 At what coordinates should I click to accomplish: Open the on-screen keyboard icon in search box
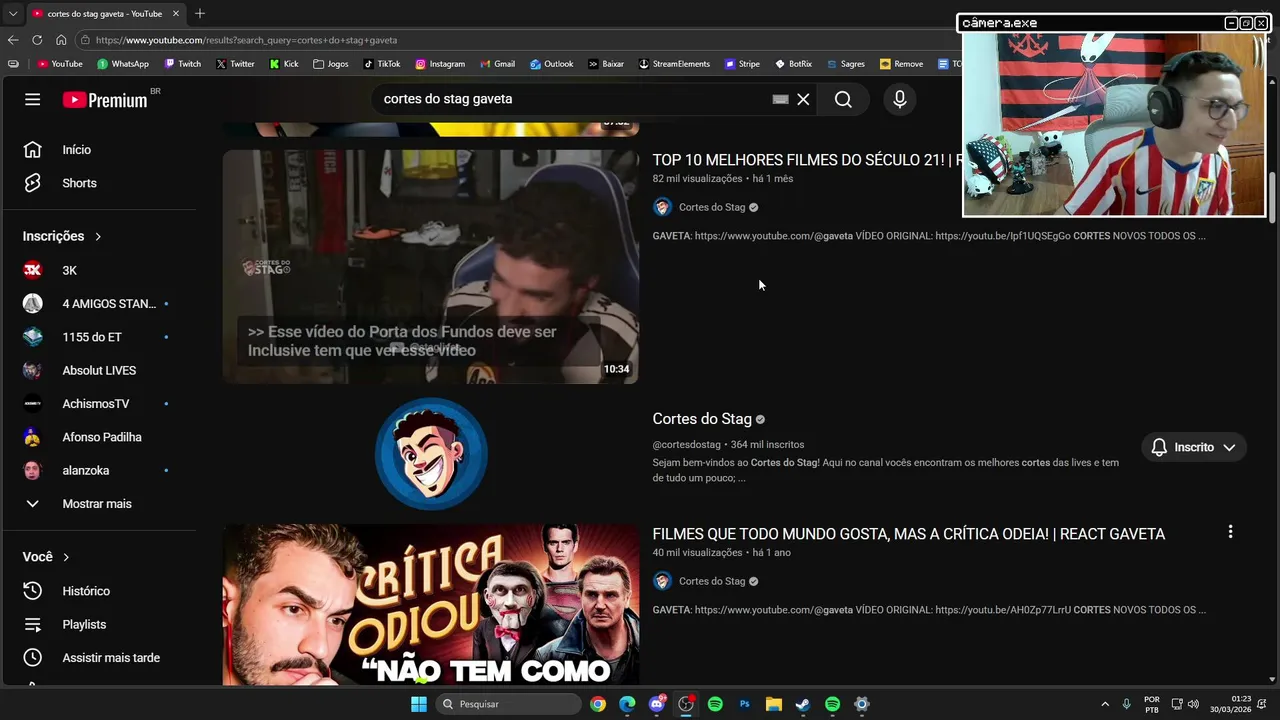[x=780, y=99]
